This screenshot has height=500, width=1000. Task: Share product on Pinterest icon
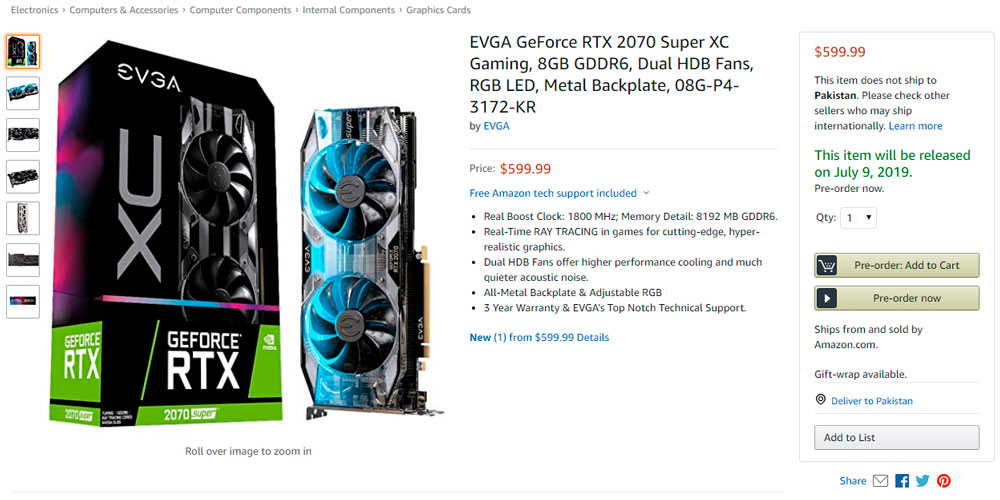[x=944, y=481]
